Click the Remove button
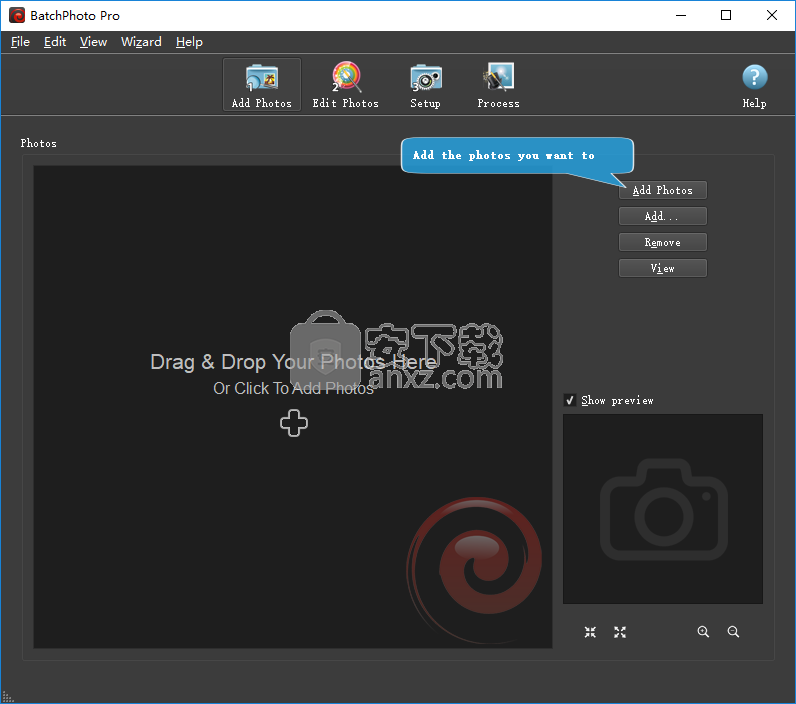Viewport: 796px width, 704px height. click(x=662, y=242)
